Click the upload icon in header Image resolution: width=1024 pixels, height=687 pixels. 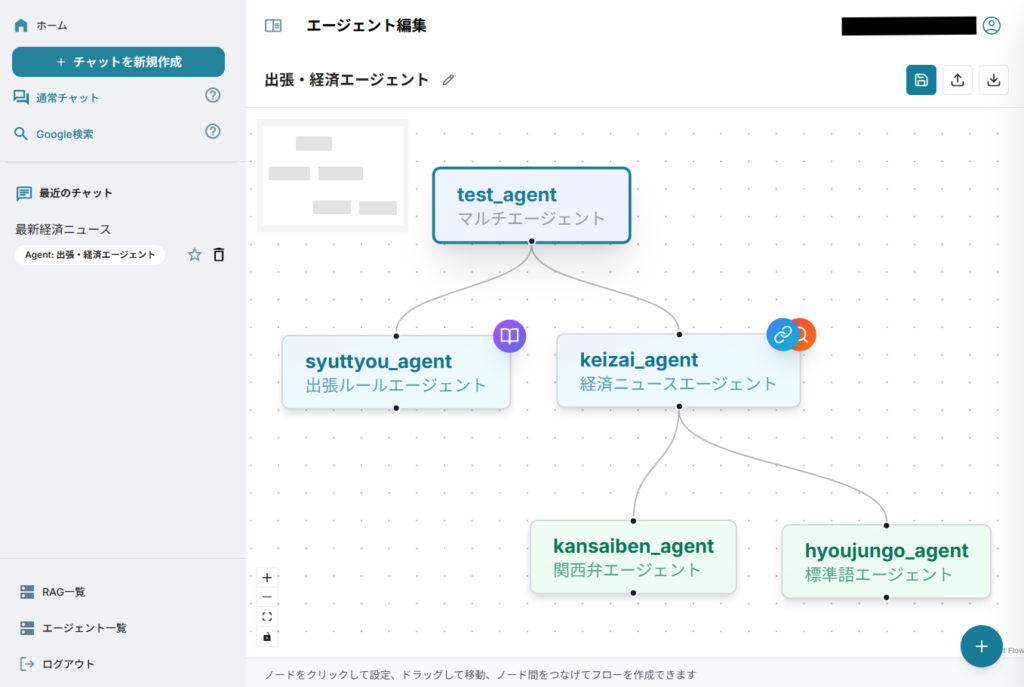[957, 81]
